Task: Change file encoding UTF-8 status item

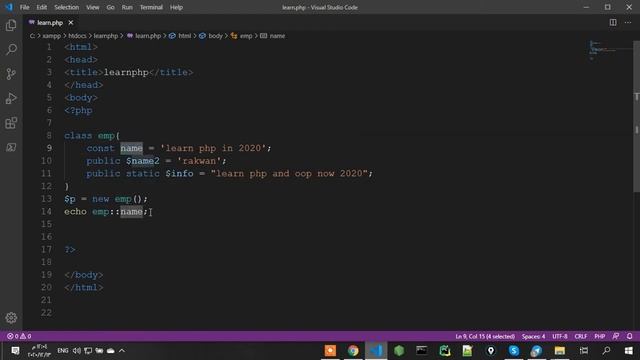Action: coord(560,336)
